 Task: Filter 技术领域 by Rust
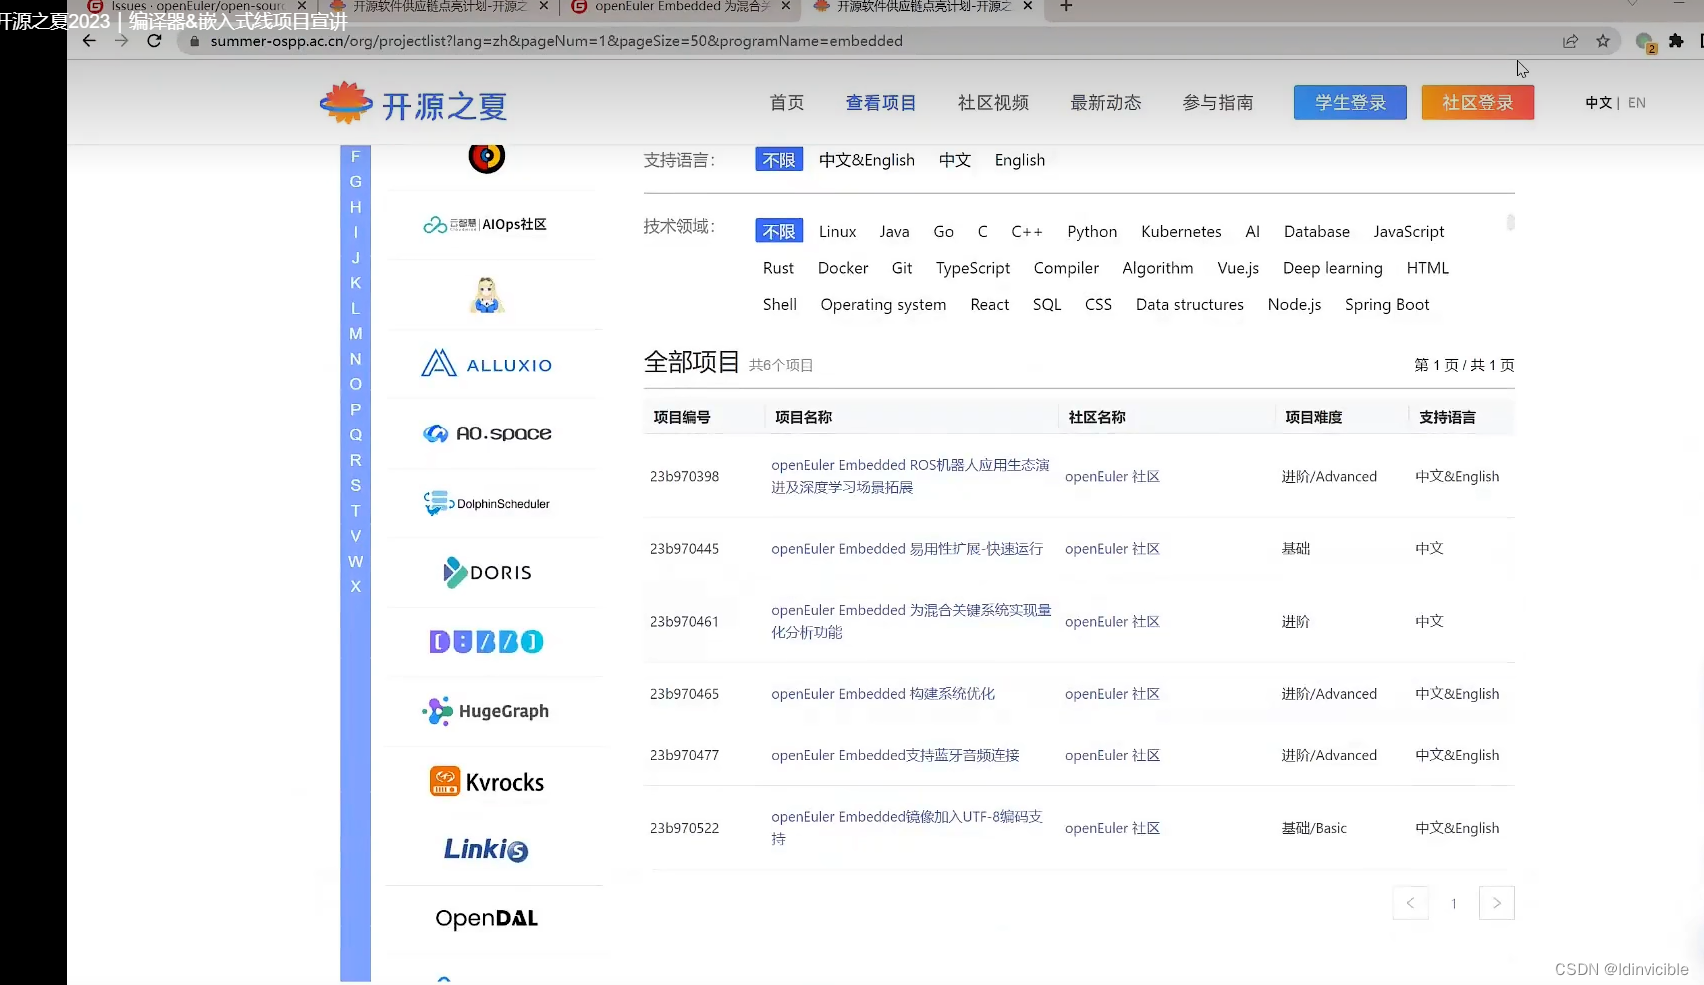(778, 268)
